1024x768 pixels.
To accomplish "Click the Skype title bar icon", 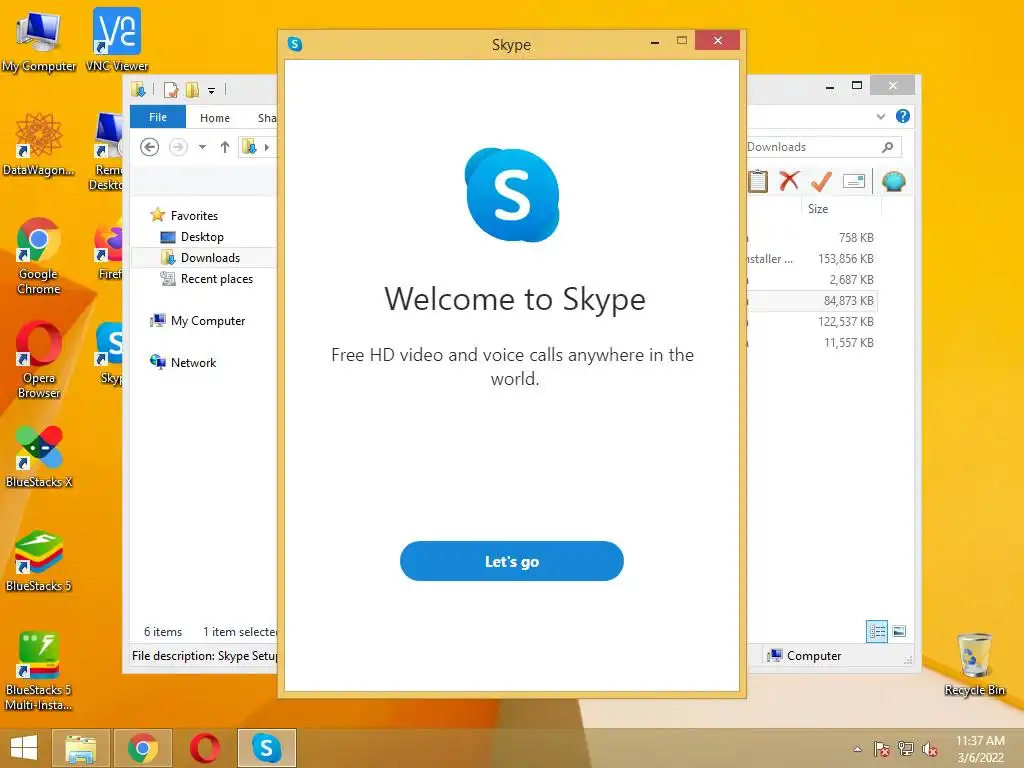I will (x=295, y=44).
